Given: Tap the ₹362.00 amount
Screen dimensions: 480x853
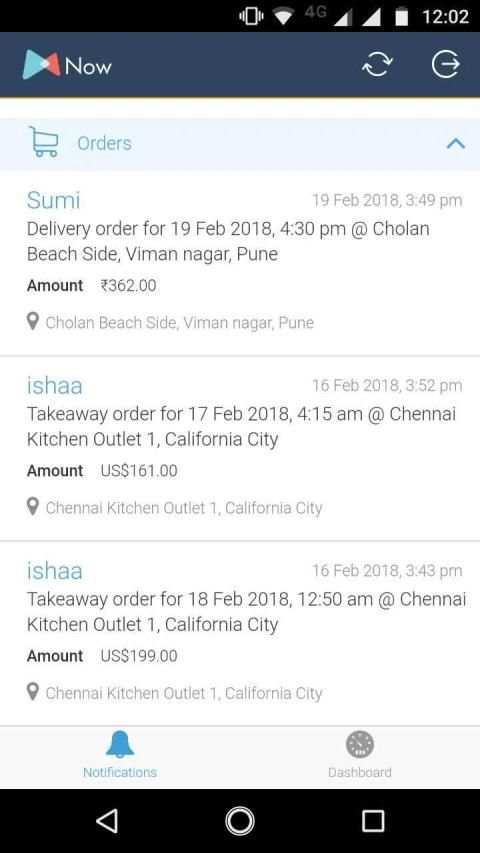Looking at the screenshot, I should click(128, 285).
